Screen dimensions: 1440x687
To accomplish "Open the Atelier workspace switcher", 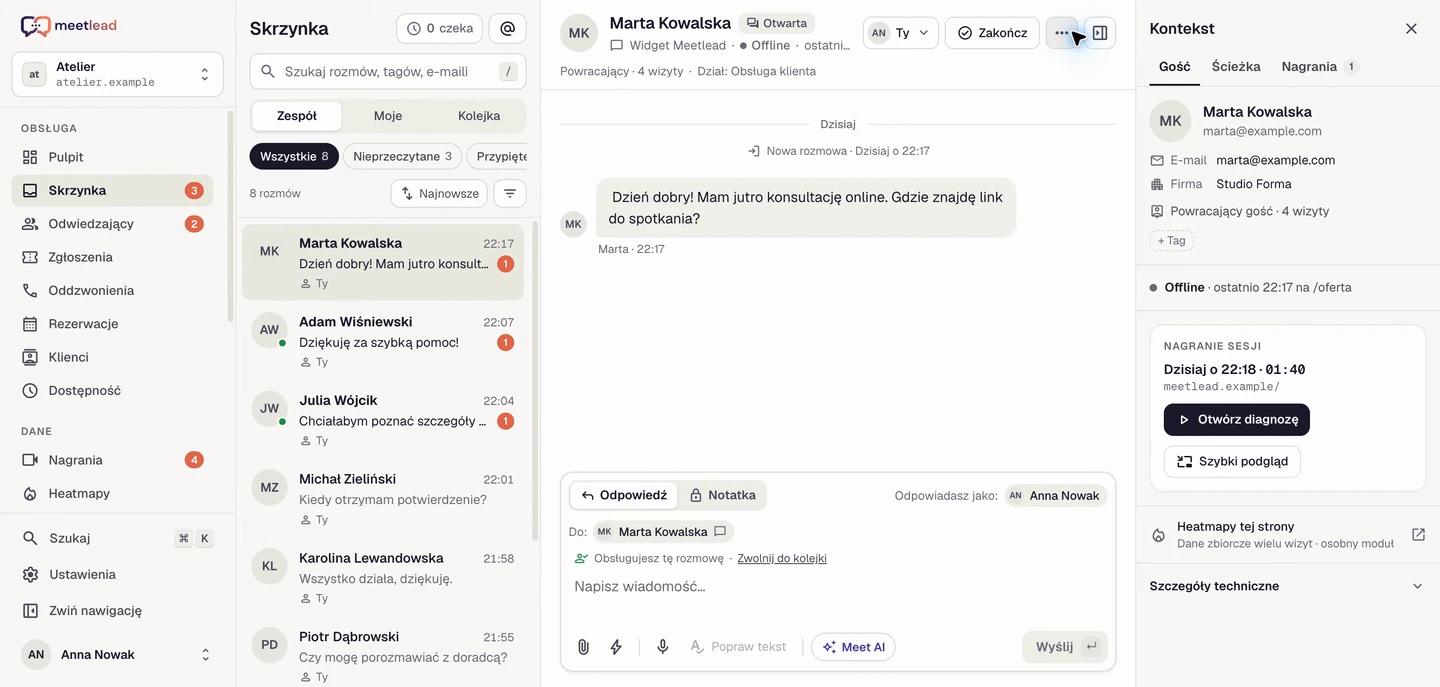I will click(118, 75).
